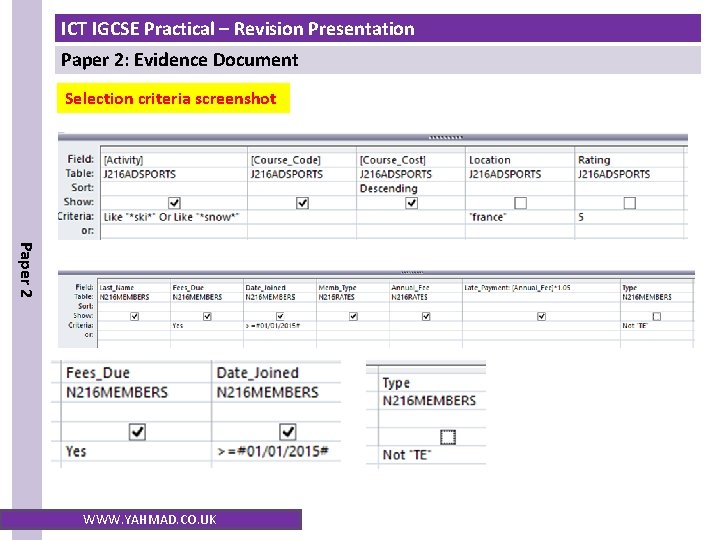Toggle the Show checkbox for [Course_Code]
The width and height of the screenshot is (720, 540).
303,202
